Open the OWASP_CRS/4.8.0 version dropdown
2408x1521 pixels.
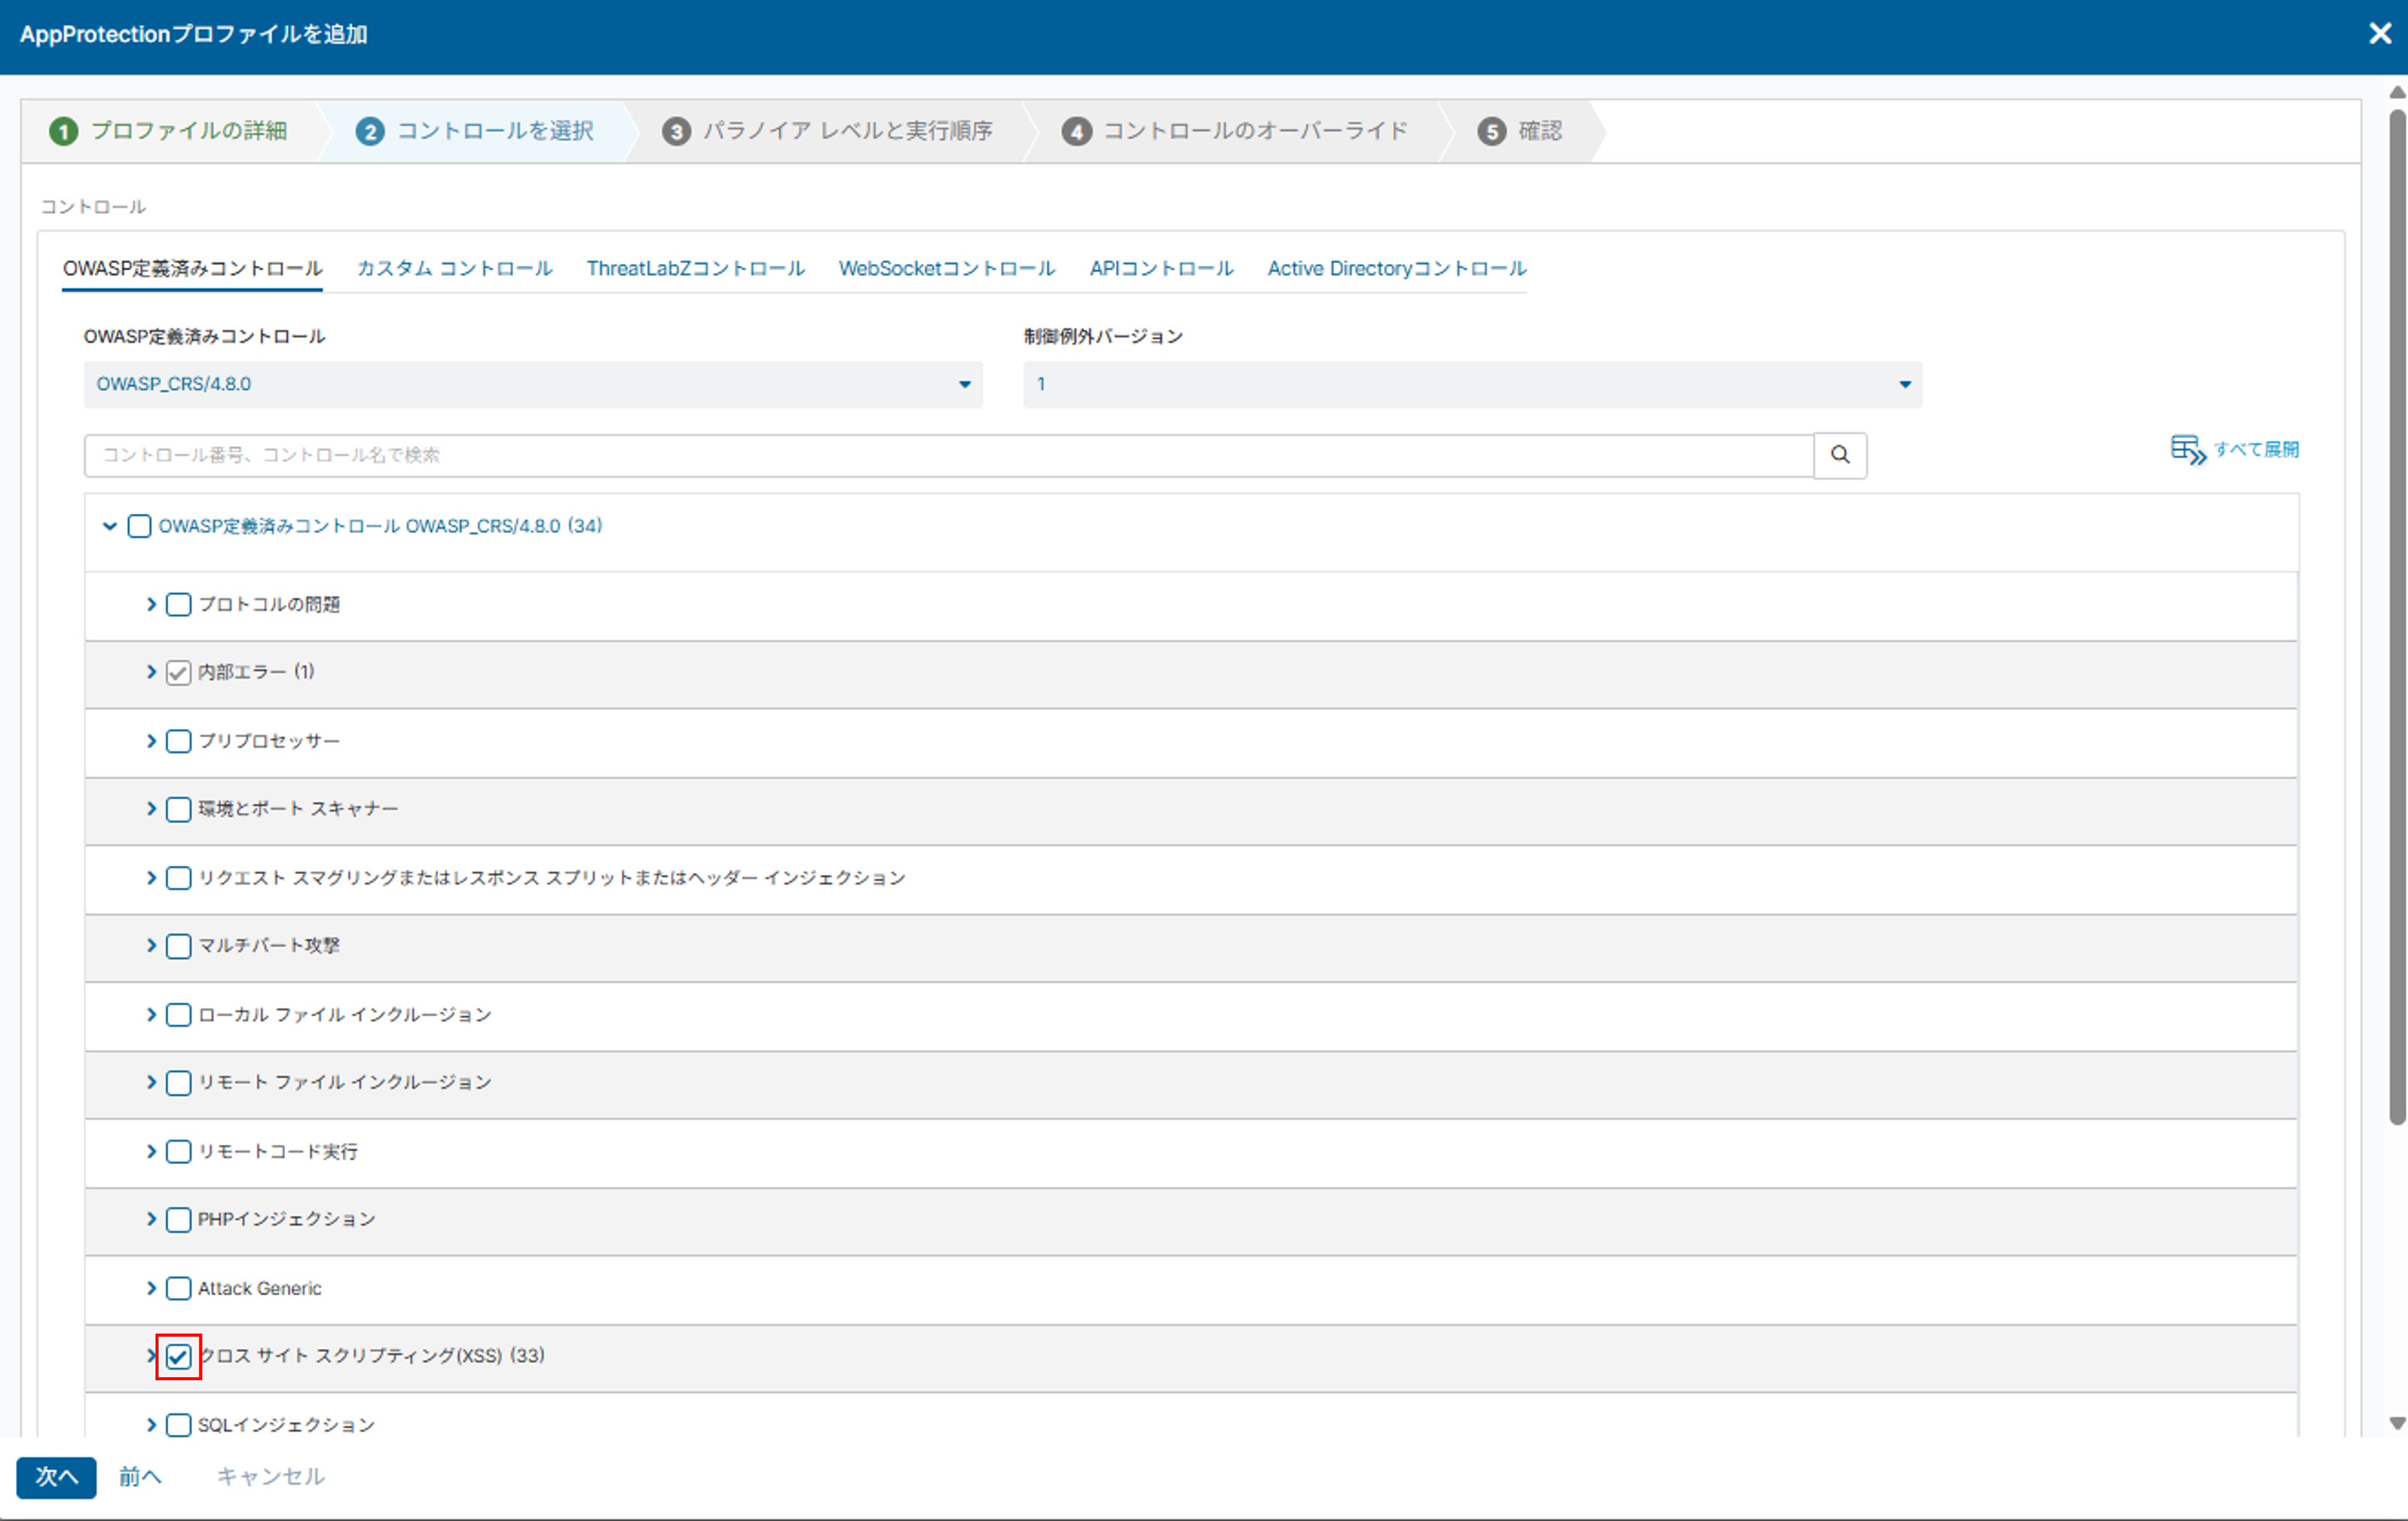(532, 384)
